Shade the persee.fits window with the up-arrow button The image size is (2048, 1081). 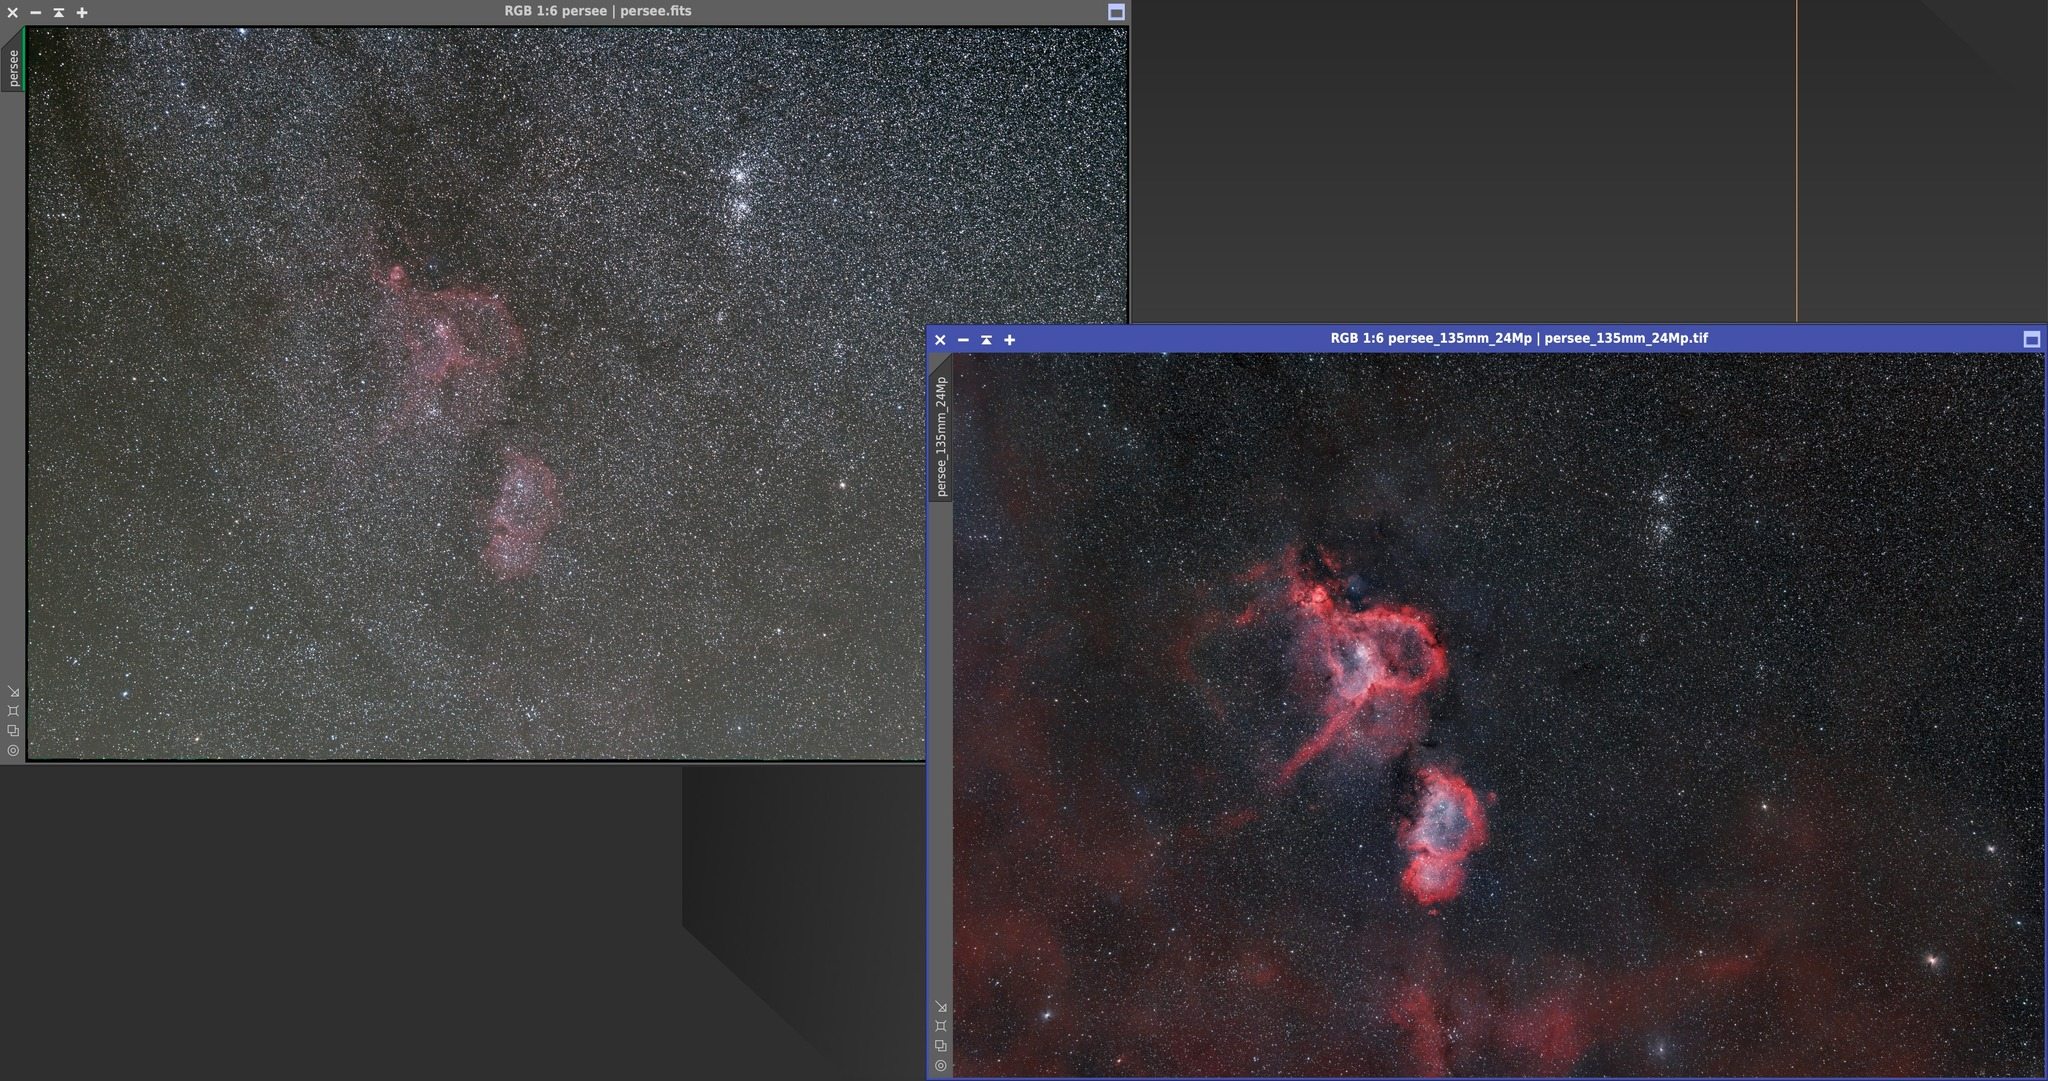(x=59, y=12)
